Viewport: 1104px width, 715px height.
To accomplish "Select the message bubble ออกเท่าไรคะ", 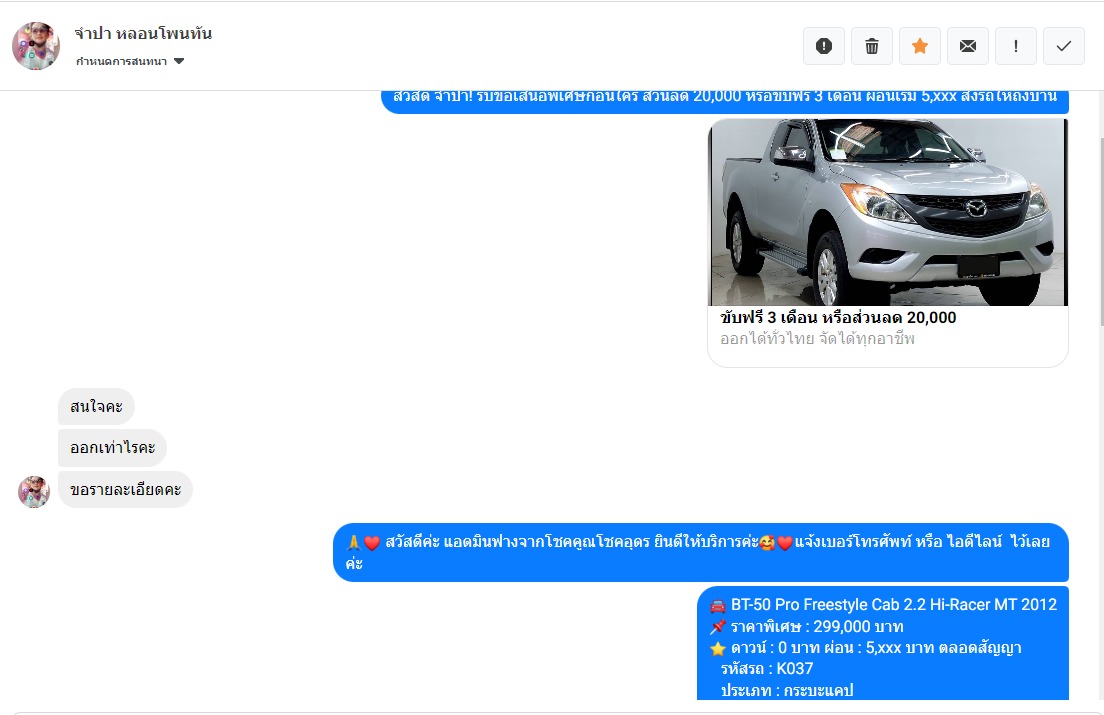I will point(113,448).
